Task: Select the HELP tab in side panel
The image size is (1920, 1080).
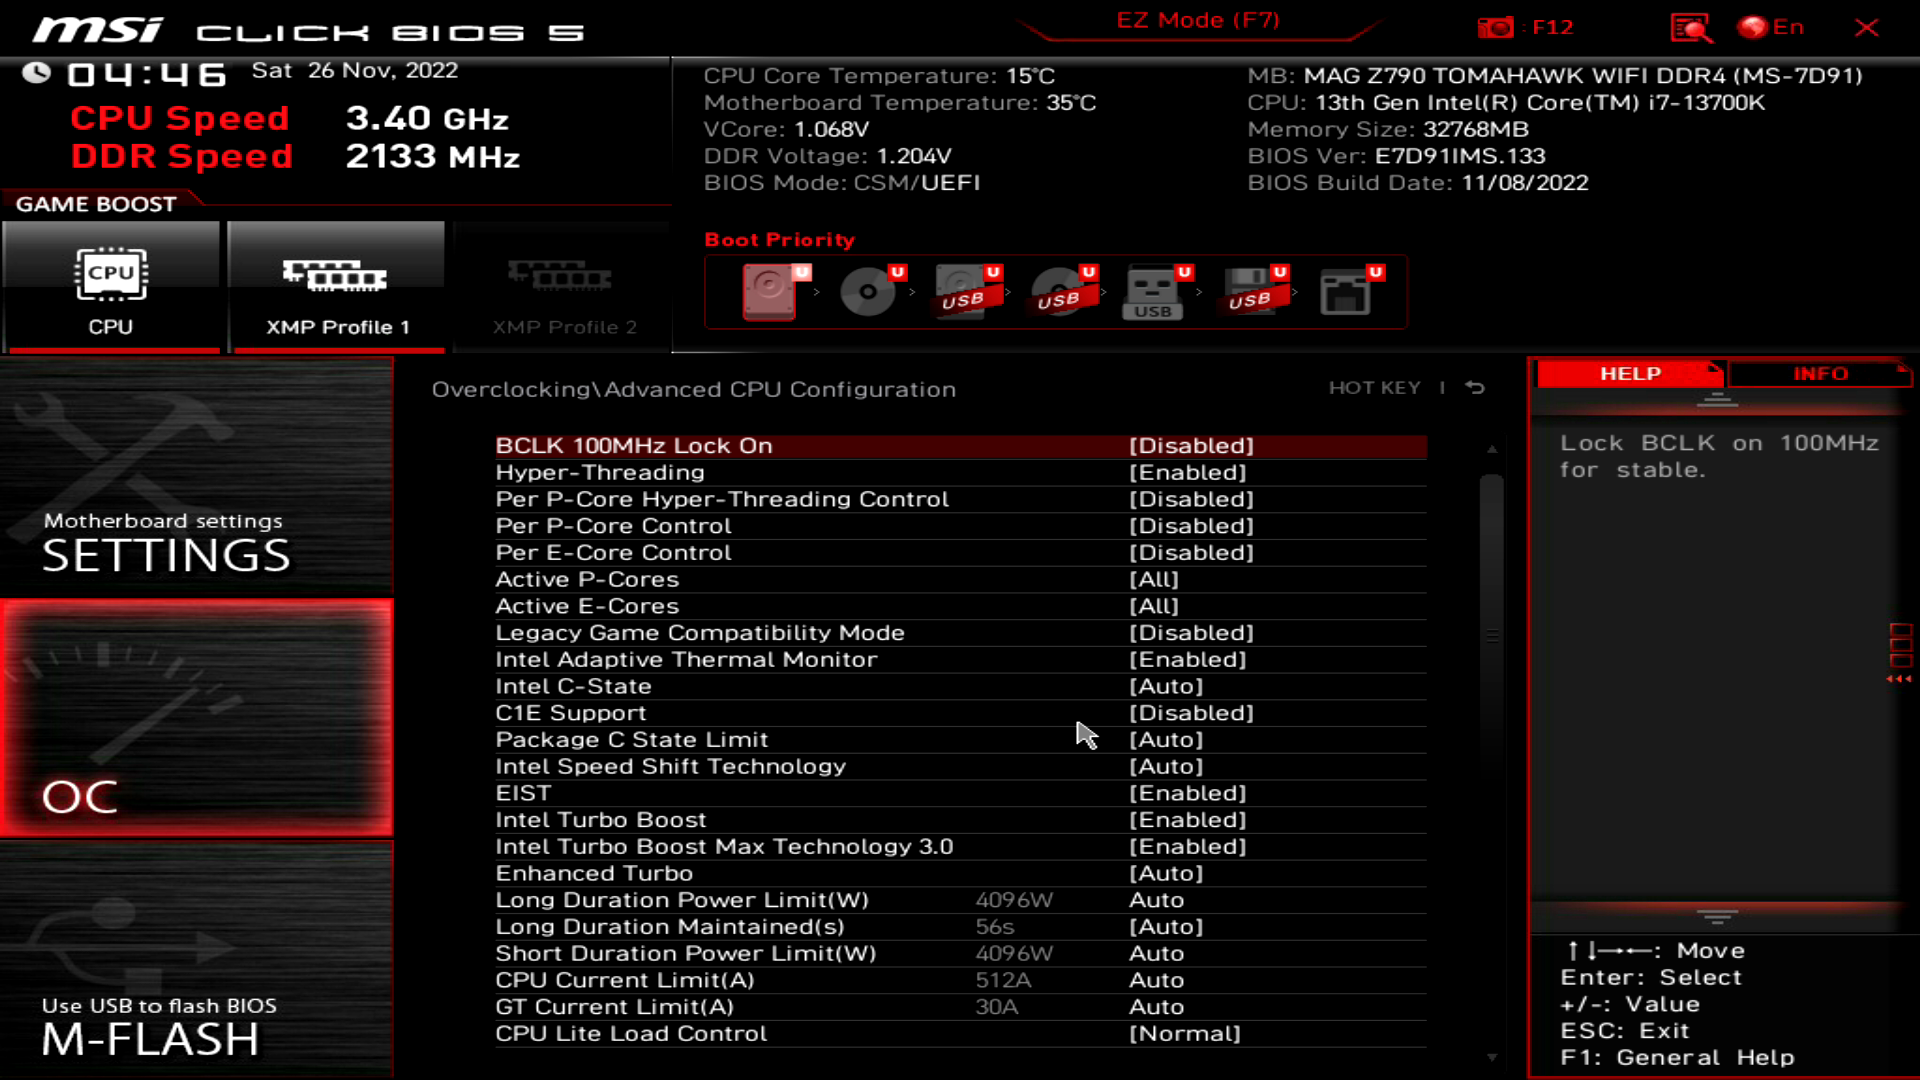Action: [1630, 373]
